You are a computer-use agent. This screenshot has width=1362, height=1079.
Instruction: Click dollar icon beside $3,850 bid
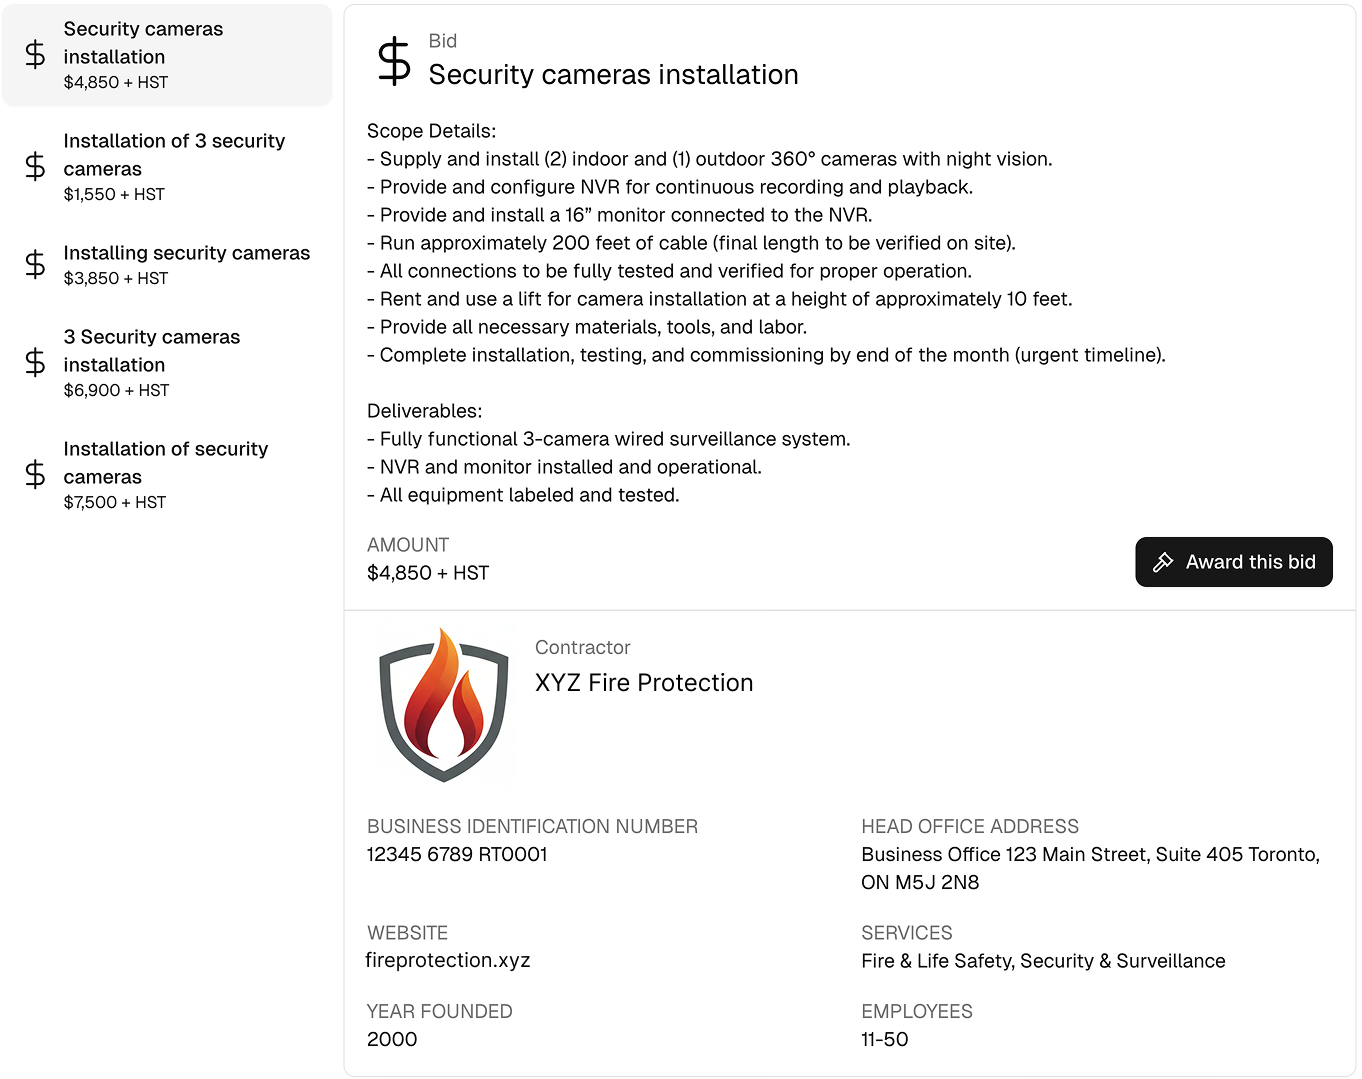pyautogui.click(x=35, y=265)
